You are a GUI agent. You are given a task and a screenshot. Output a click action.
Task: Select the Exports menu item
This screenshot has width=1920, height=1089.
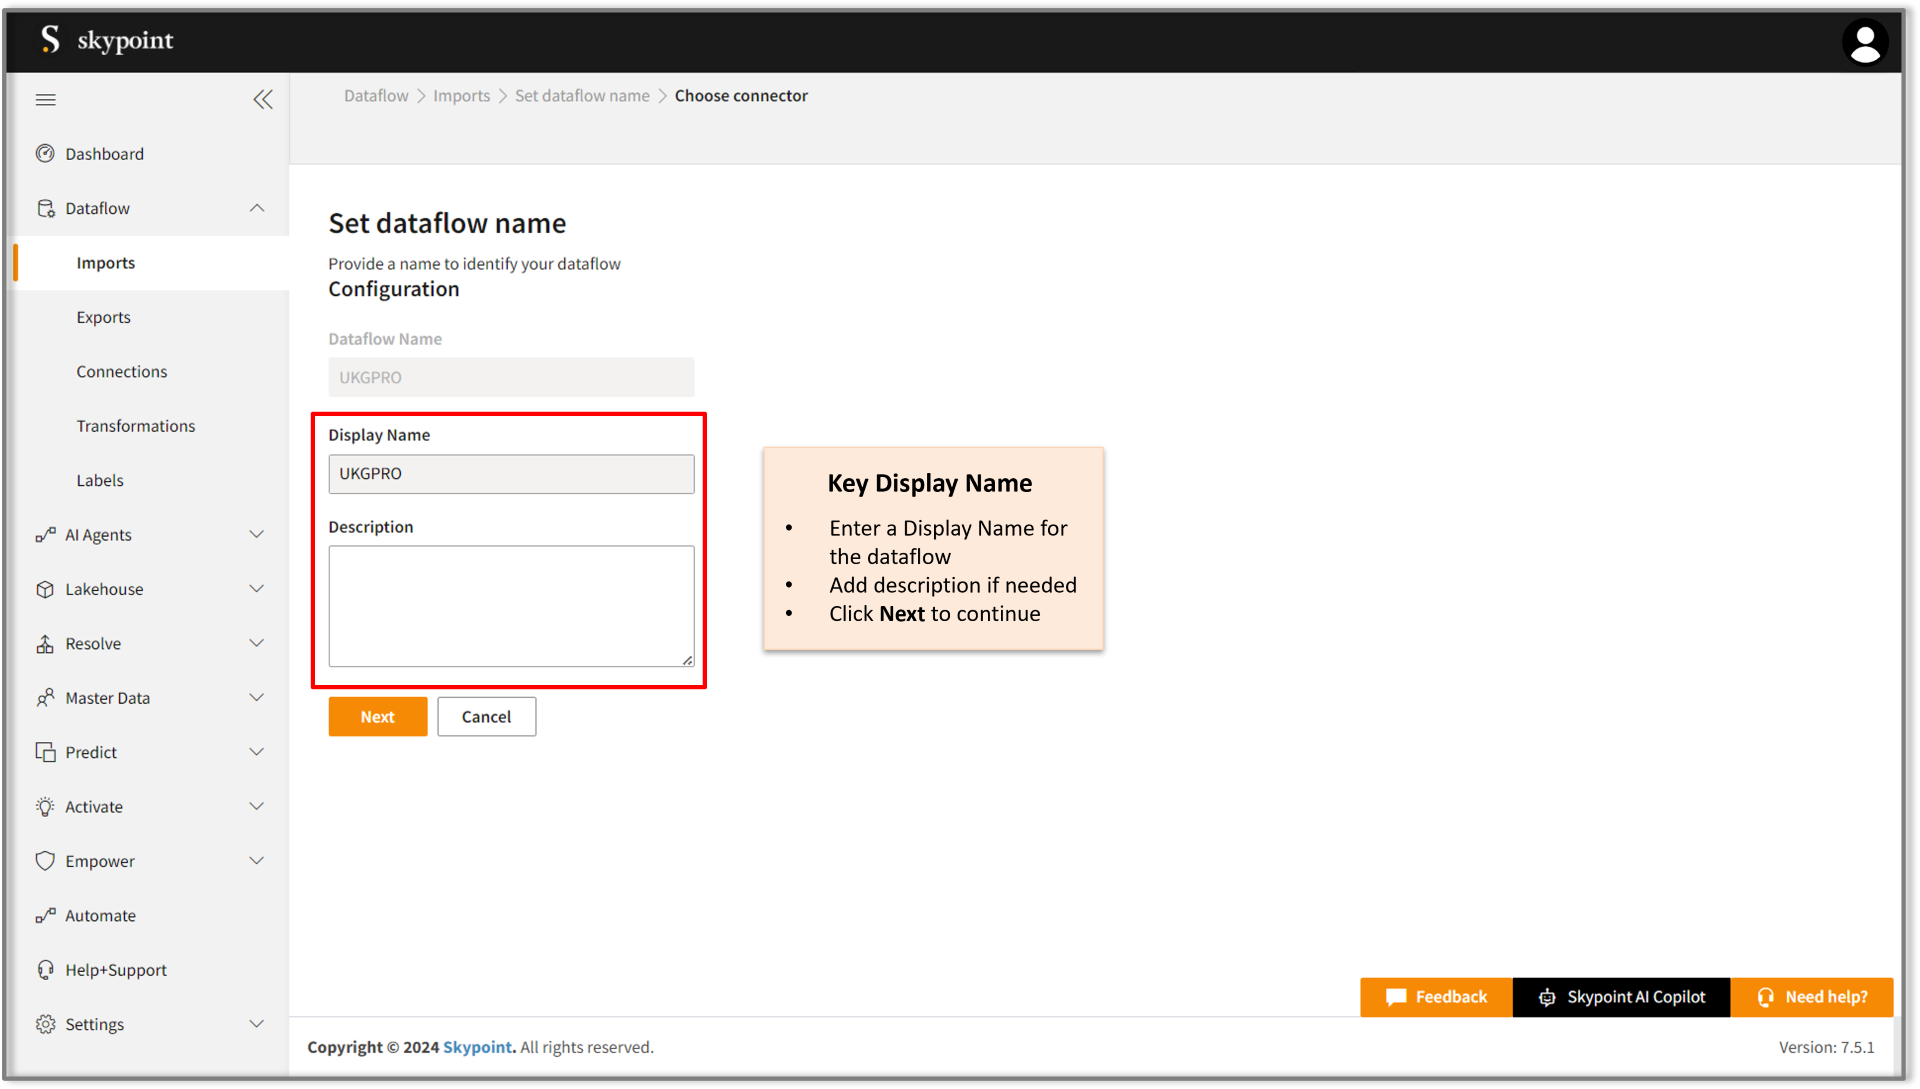(103, 316)
